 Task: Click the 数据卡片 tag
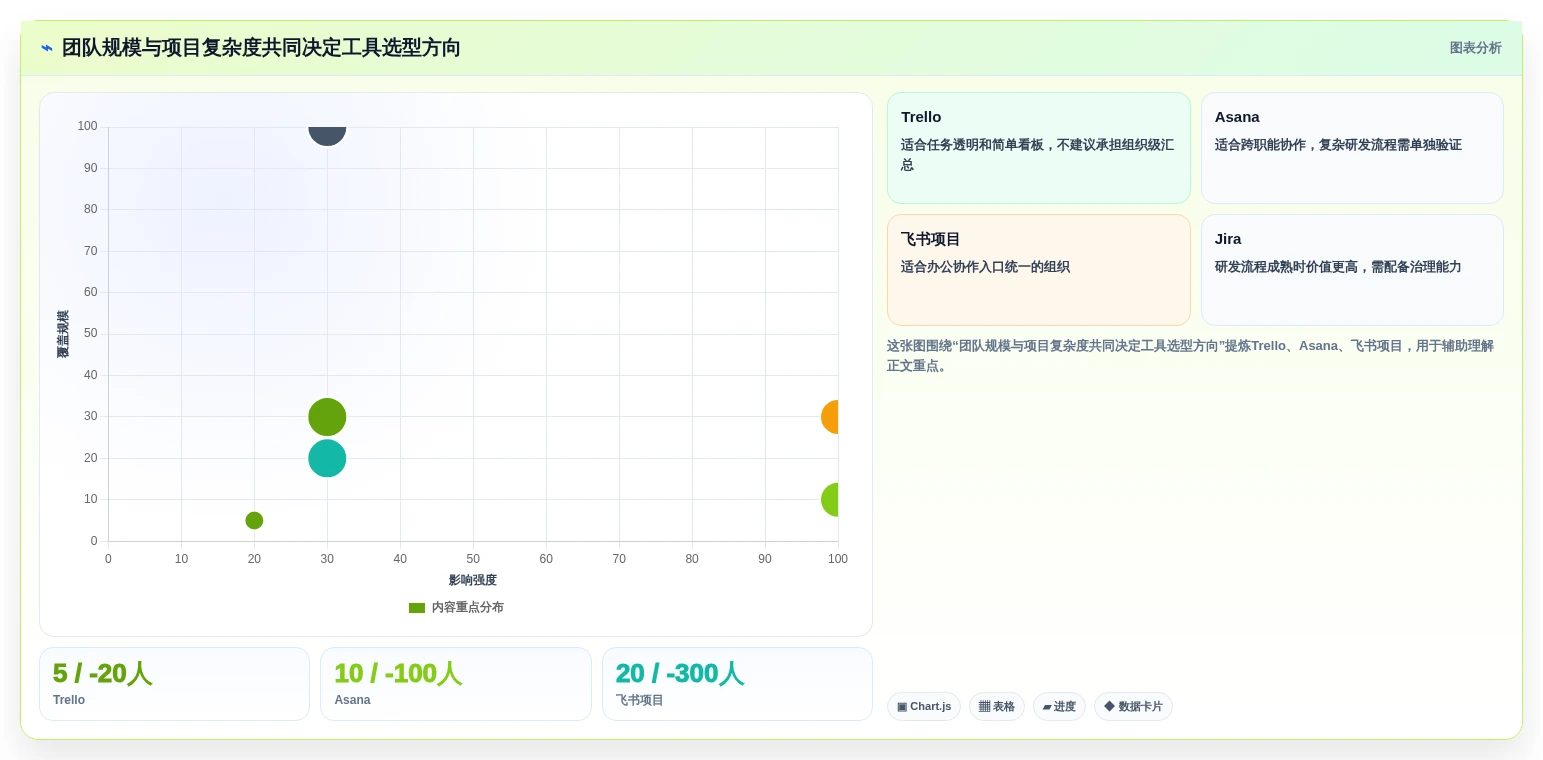[x=1133, y=707]
